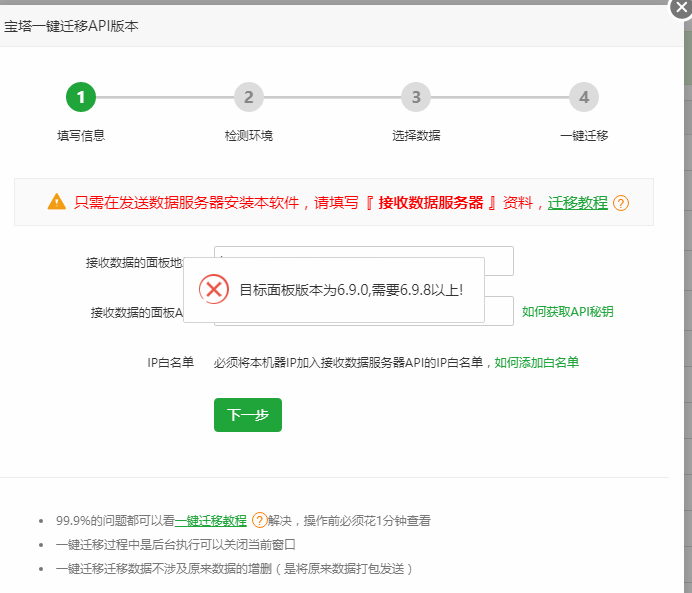This screenshot has width=692, height=593.
Task: Click 检测环境 step label
Action: tap(248, 135)
